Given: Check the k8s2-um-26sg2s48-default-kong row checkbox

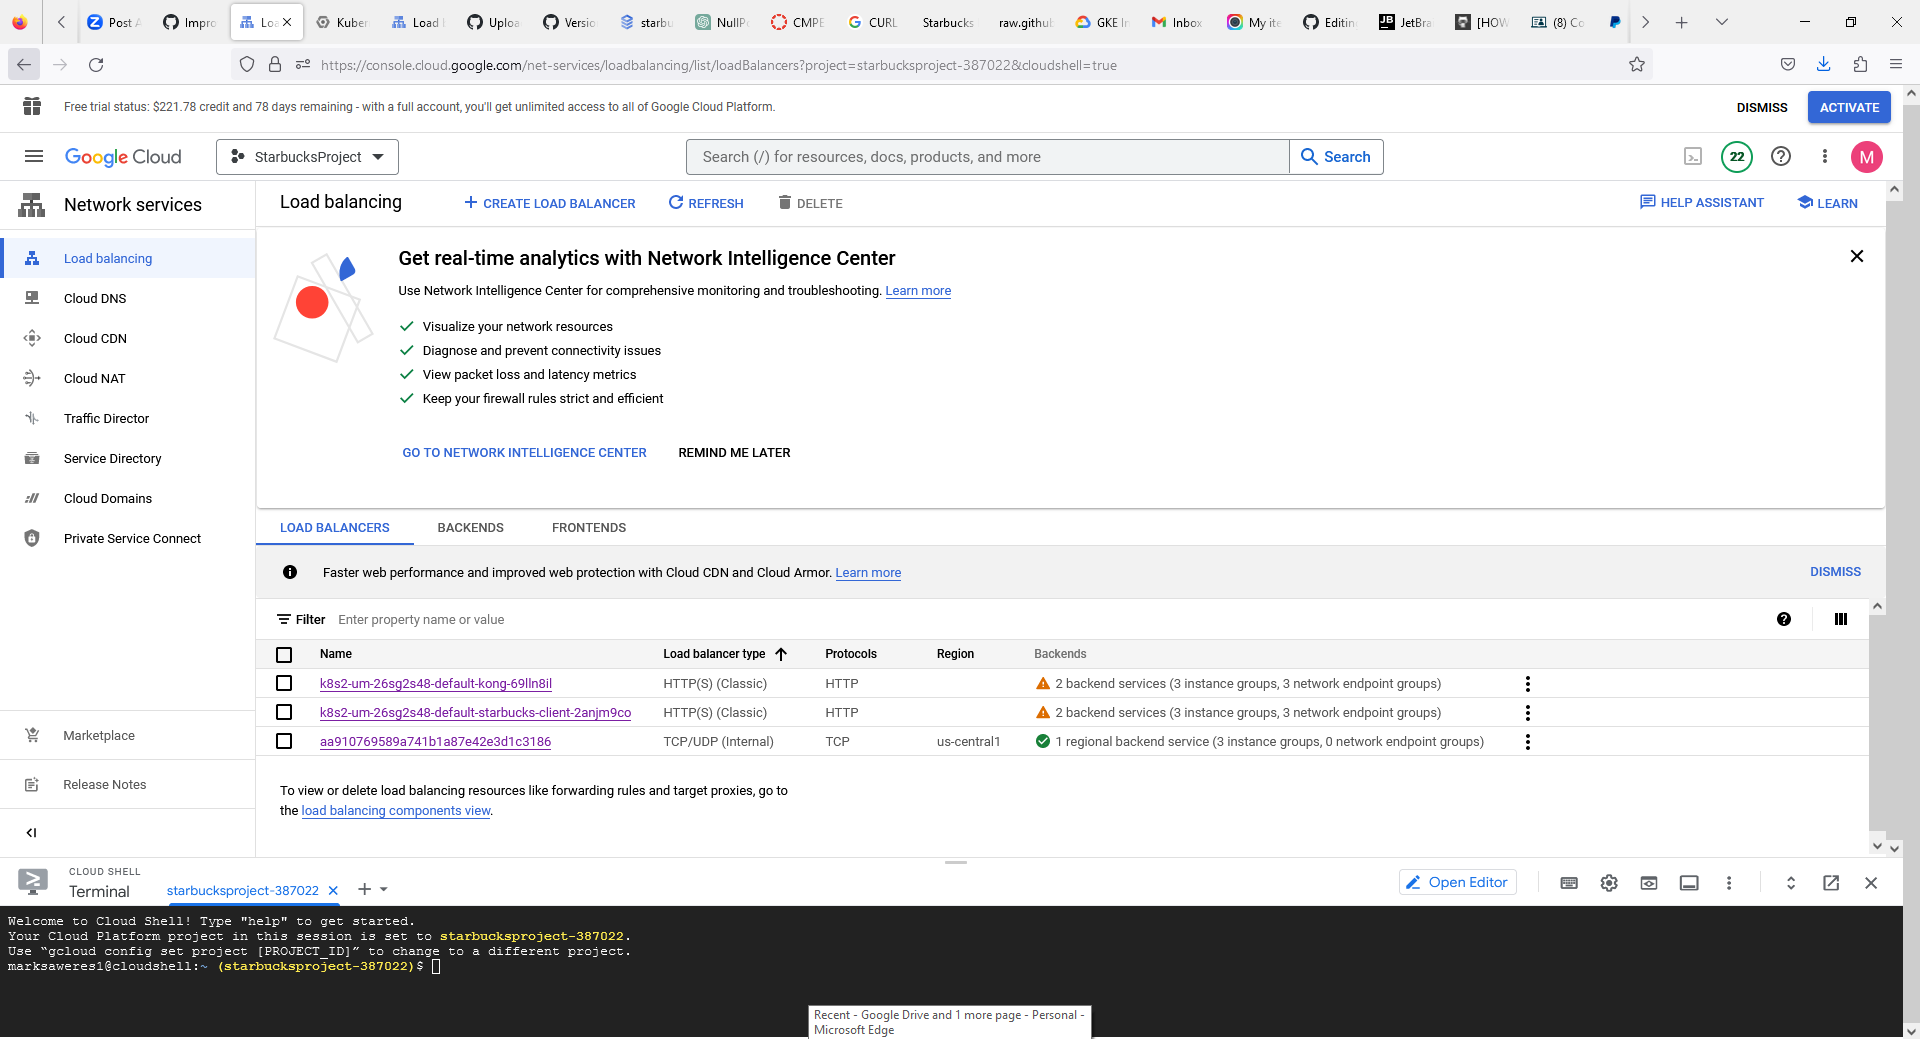Looking at the screenshot, I should (x=284, y=684).
